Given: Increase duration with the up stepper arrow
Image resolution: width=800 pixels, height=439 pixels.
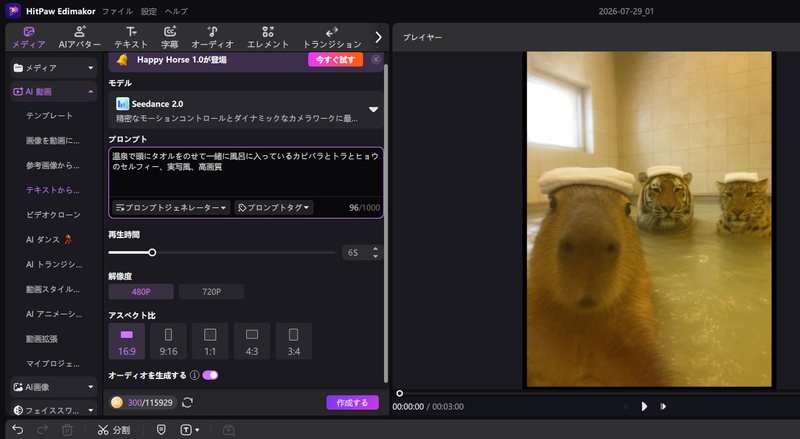Looking at the screenshot, I should click(x=376, y=249).
